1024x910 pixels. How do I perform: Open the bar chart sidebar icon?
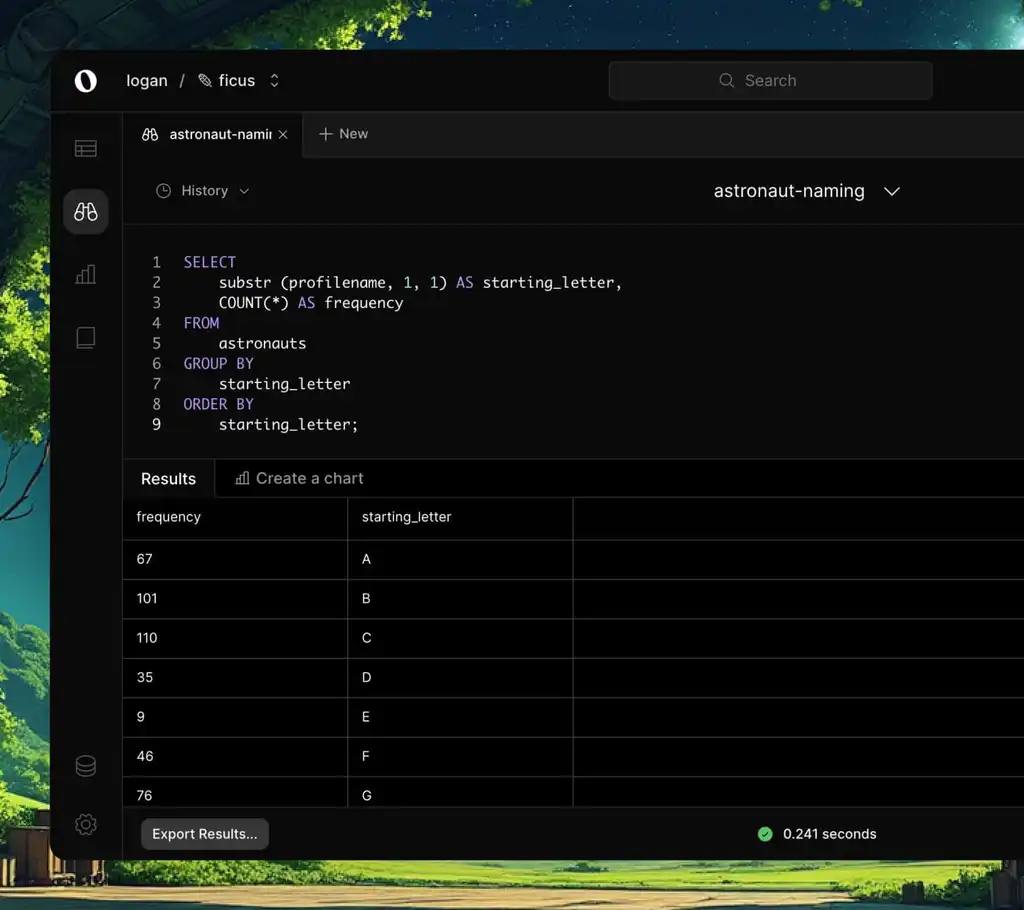point(86,274)
